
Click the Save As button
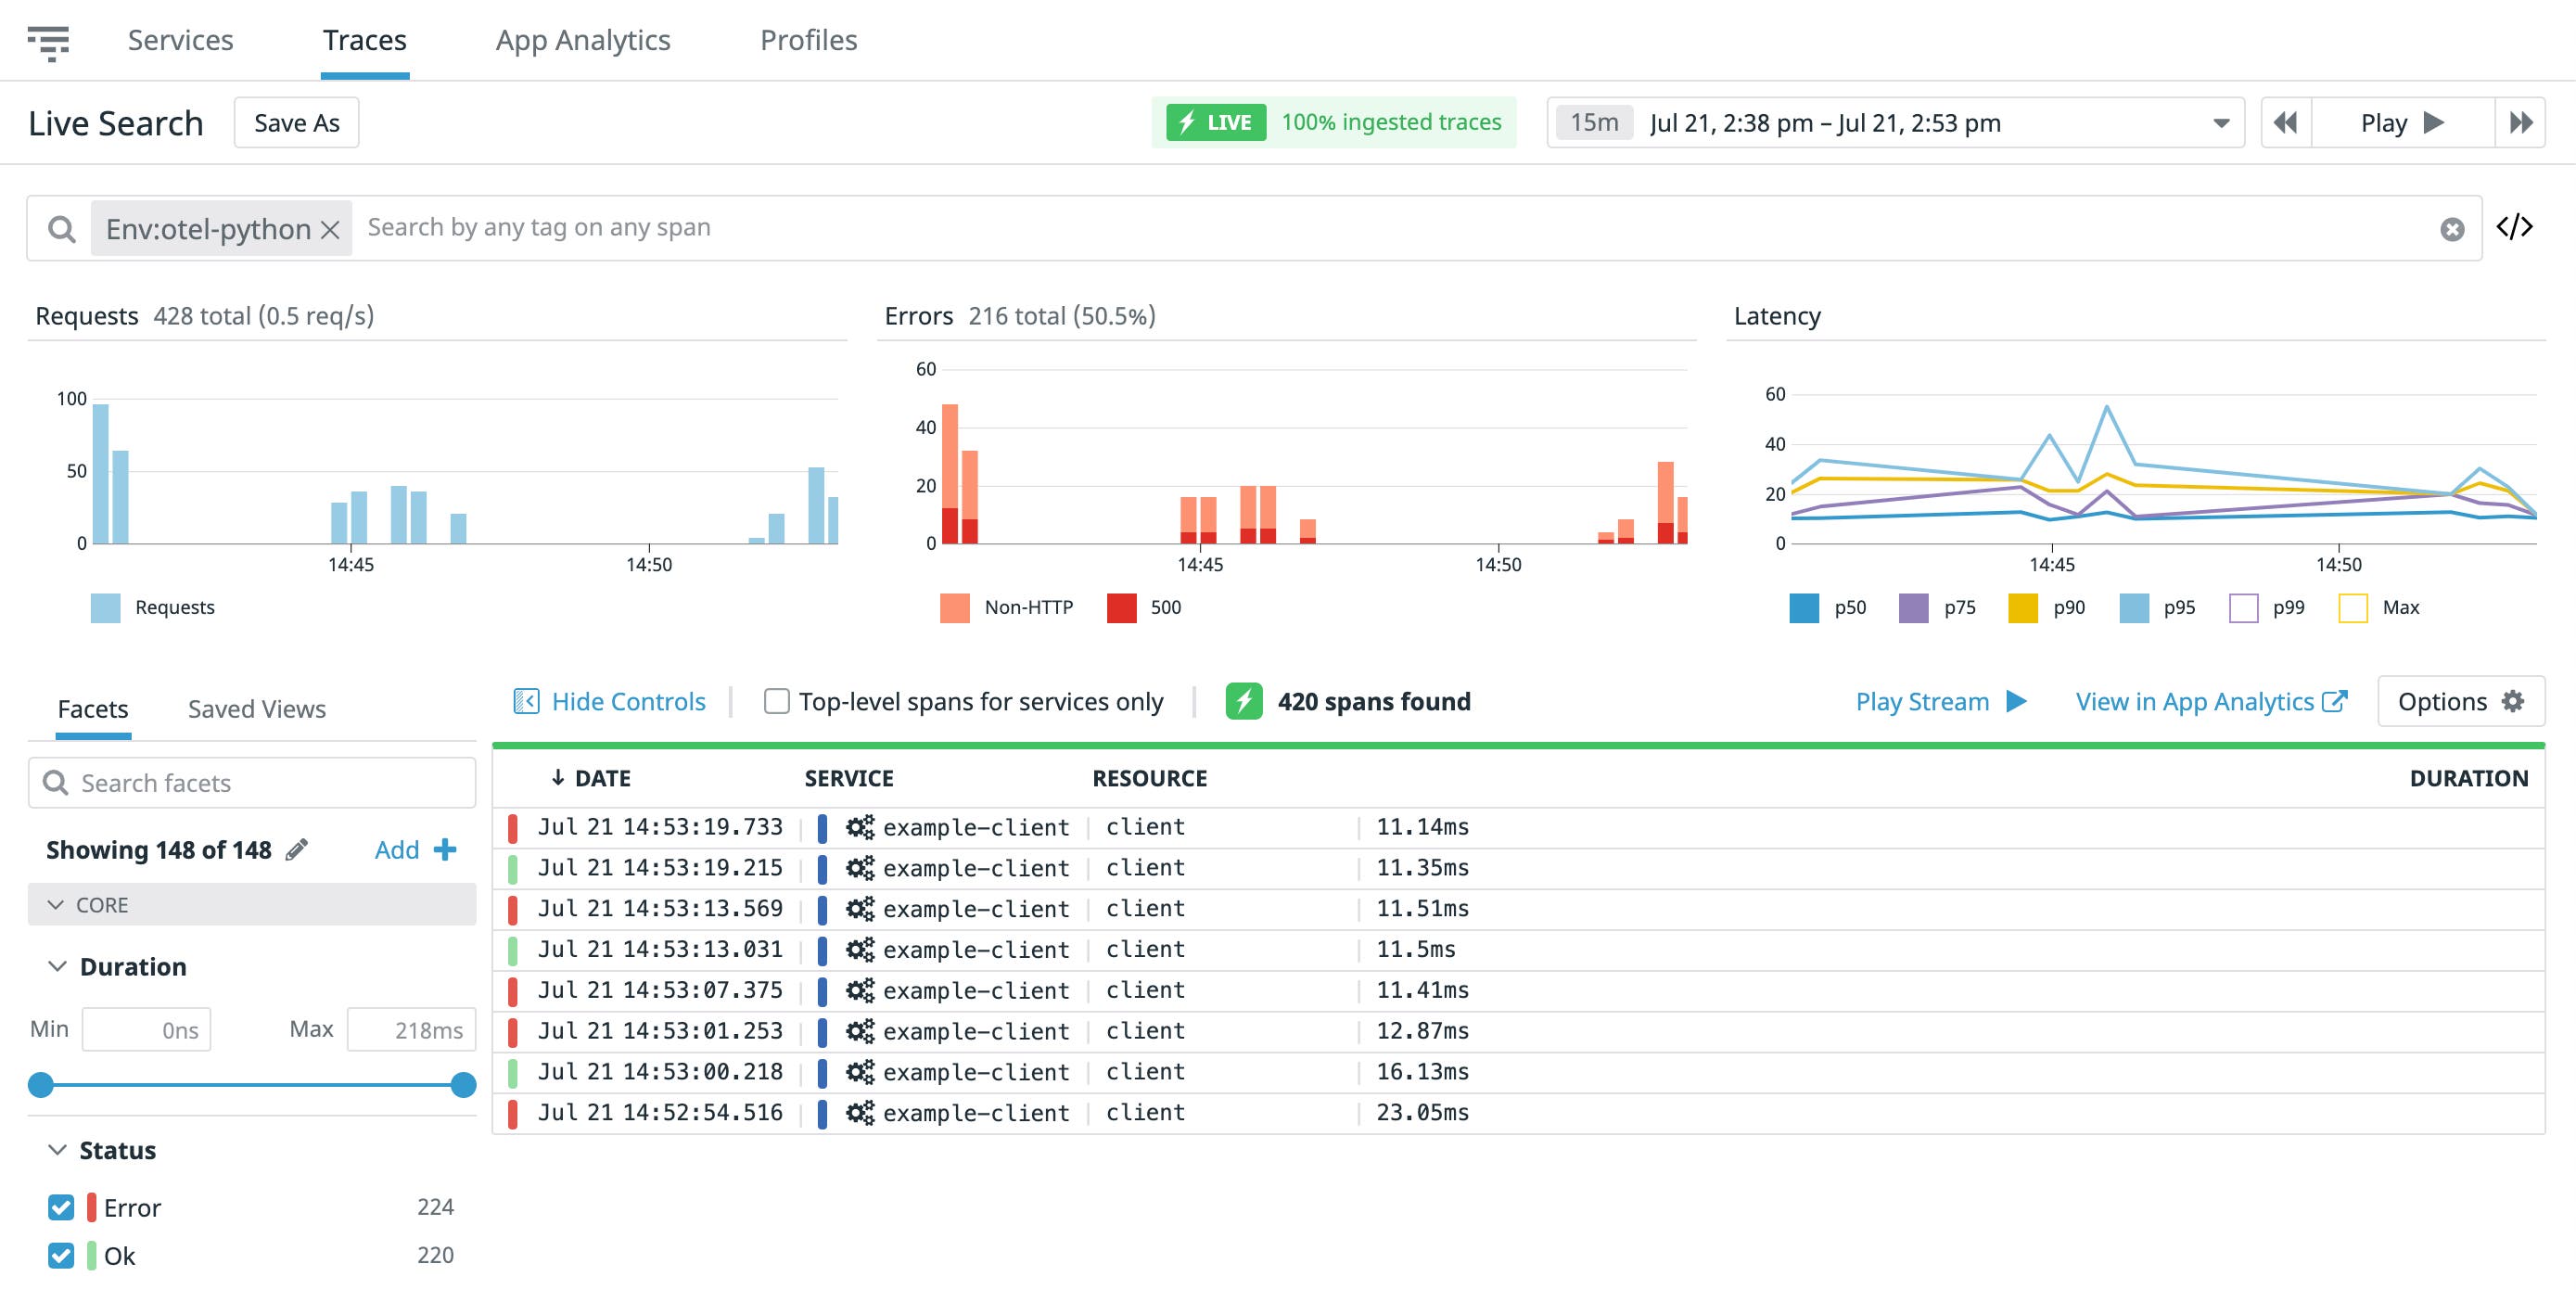pos(296,122)
